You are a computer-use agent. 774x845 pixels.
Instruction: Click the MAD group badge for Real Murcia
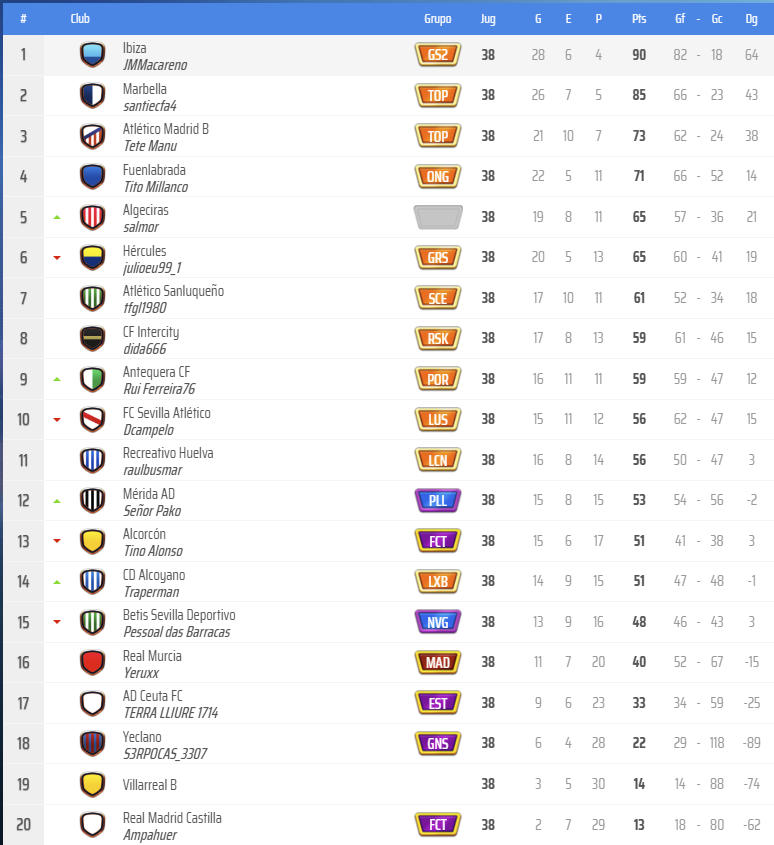click(x=437, y=663)
